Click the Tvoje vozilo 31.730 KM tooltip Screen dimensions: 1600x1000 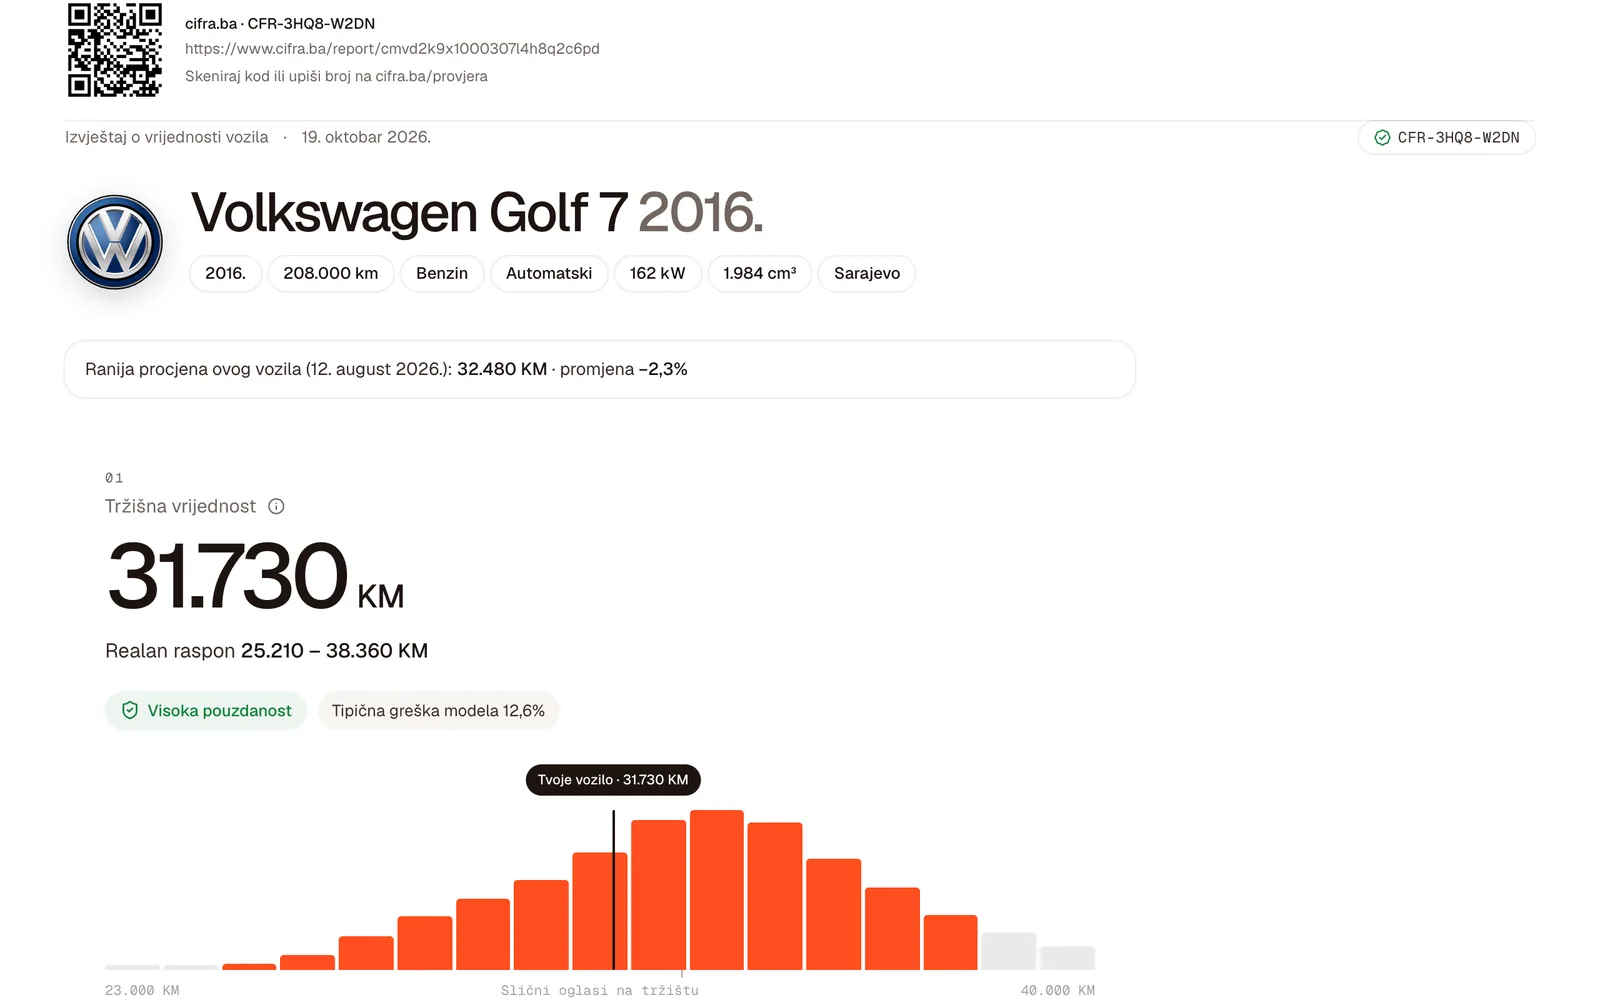[613, 780]
